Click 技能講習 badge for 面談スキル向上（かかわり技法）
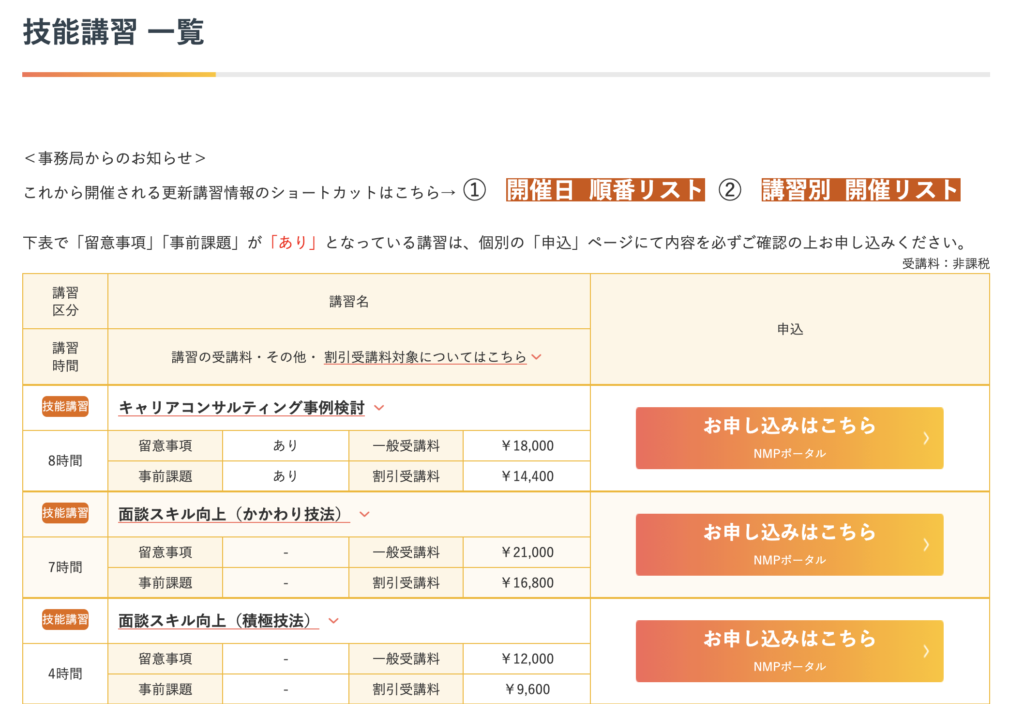Image resolution: width=1024 pixels, height=704 pixels. pos(65,513)
